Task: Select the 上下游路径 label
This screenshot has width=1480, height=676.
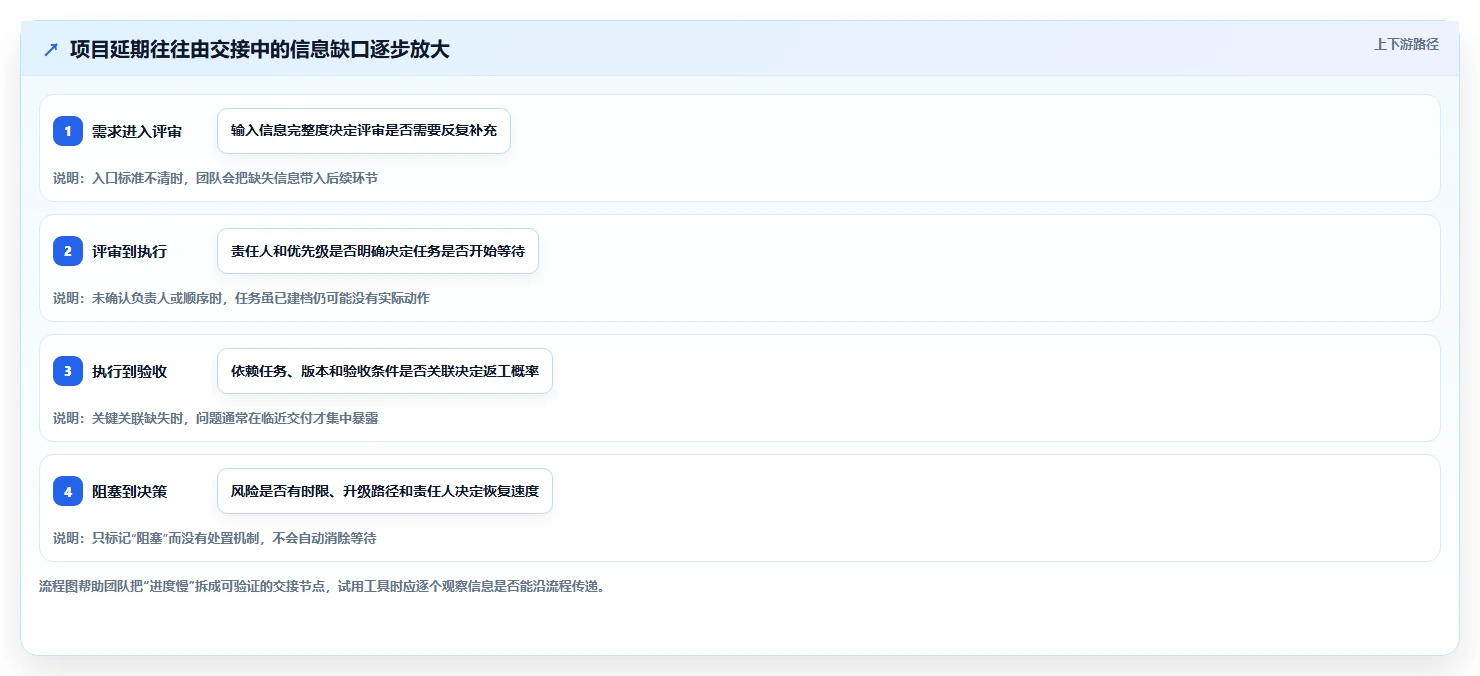Action: [x=1406, y=44]
